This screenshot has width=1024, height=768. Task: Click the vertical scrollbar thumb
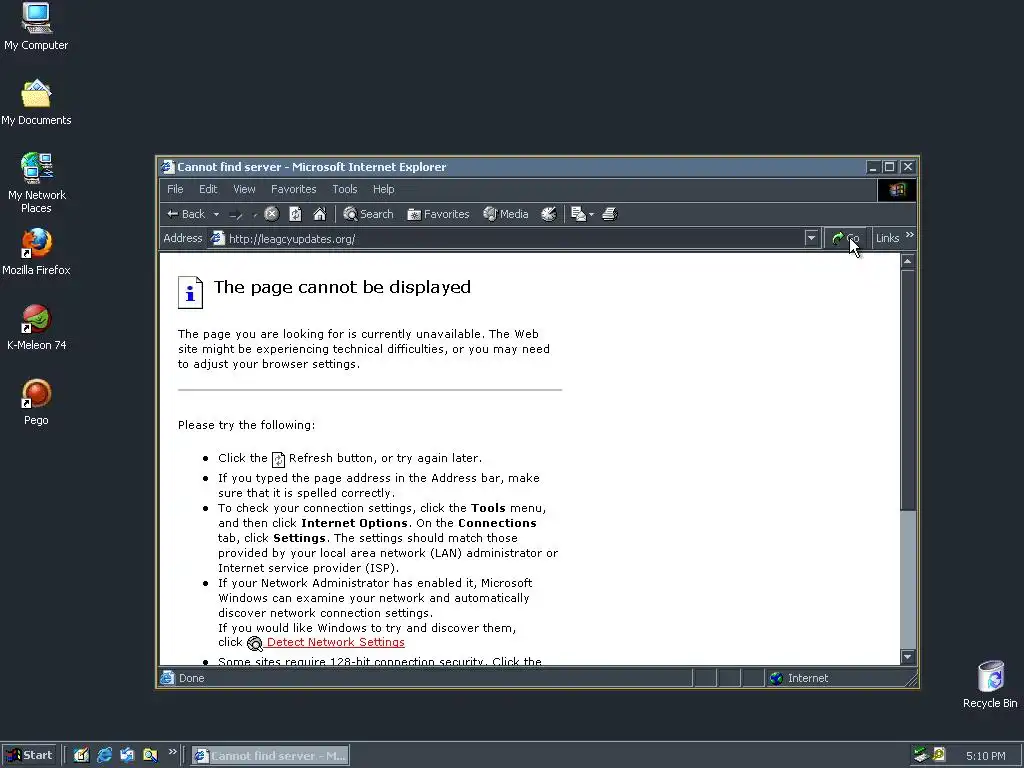point(908,390)
